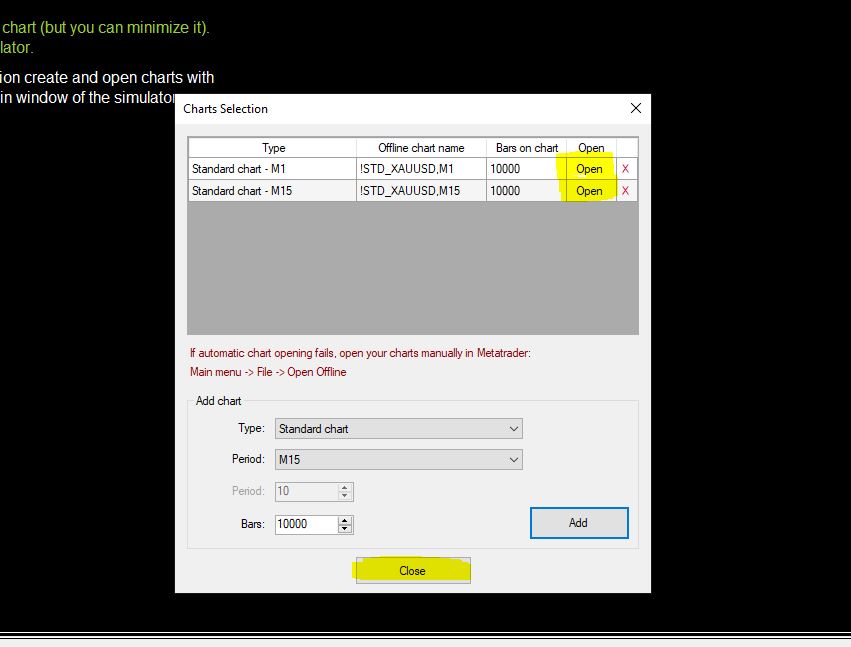851x647 pixels.
Task: Select the Standard chart - M1 cell
Action: pos(272,169)
